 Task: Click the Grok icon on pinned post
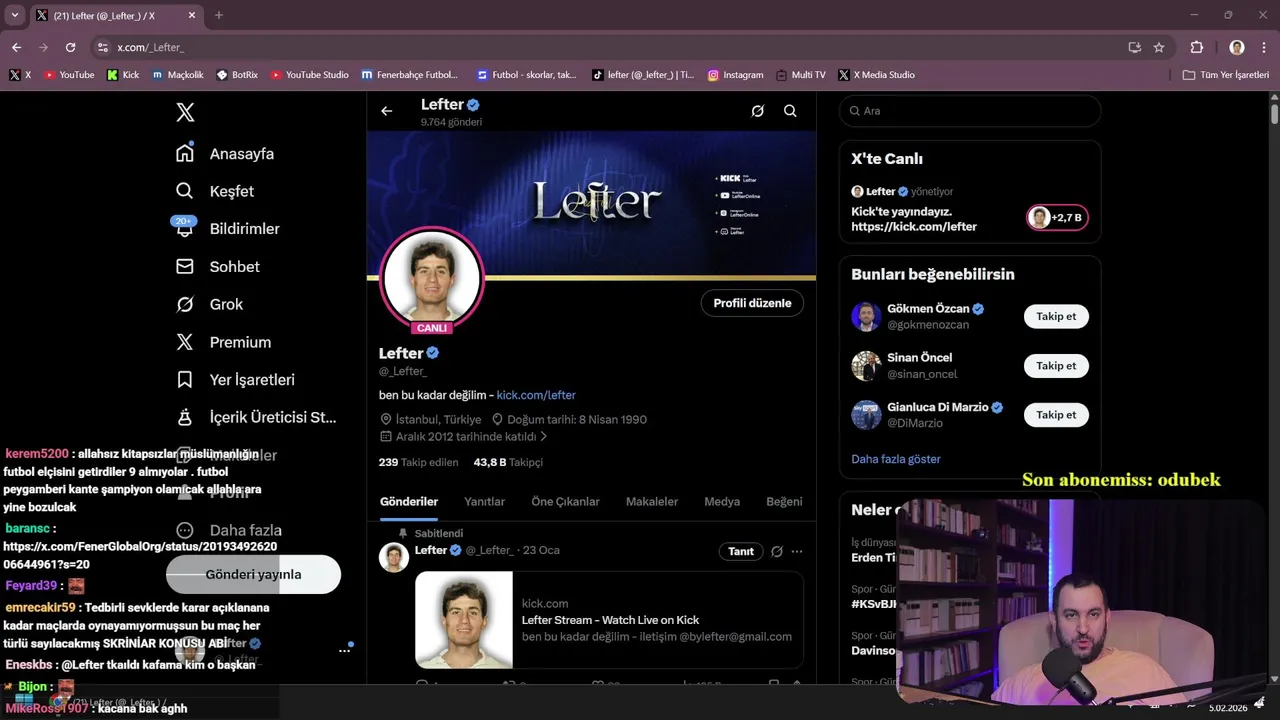pyautogui.click(x=776, y=551)
